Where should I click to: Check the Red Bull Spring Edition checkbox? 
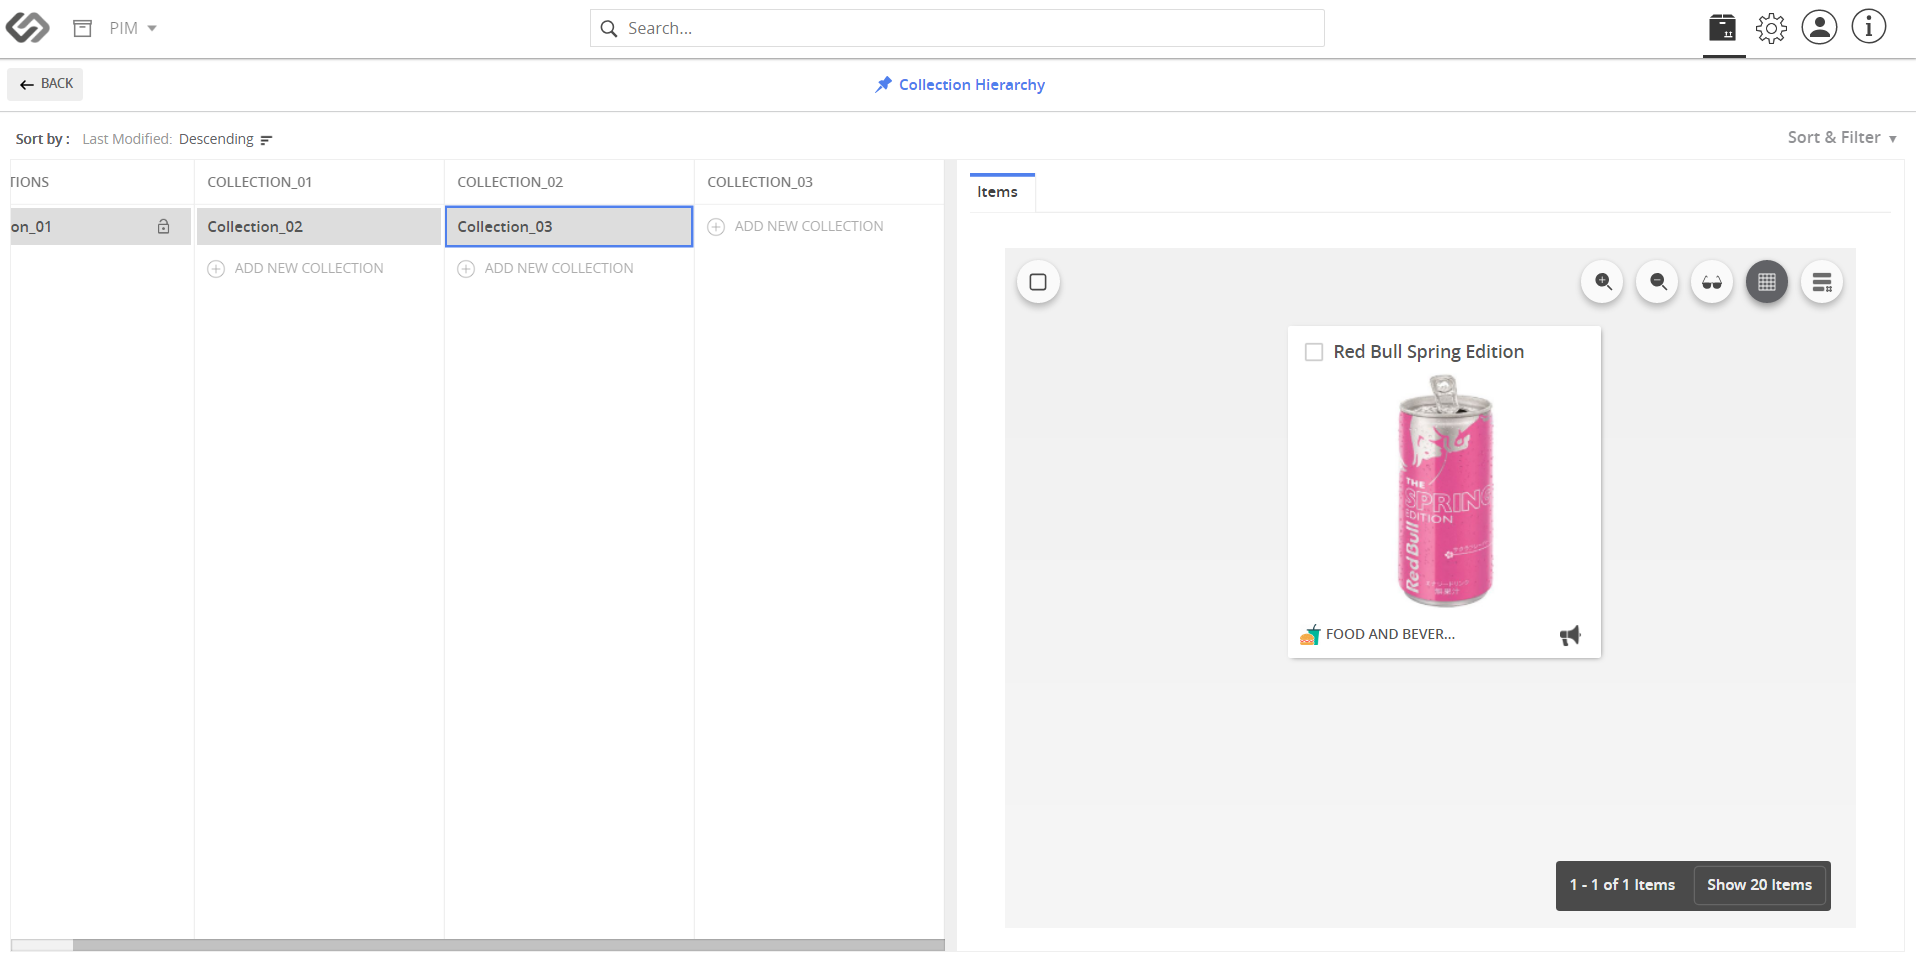[x=1314, y=352]
